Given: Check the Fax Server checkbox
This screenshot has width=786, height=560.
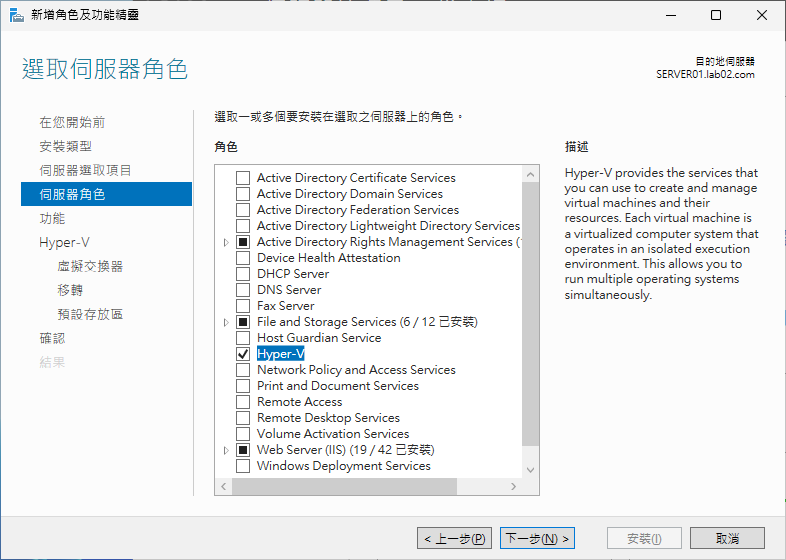Looking at the screenshot, I should point(243,306).
